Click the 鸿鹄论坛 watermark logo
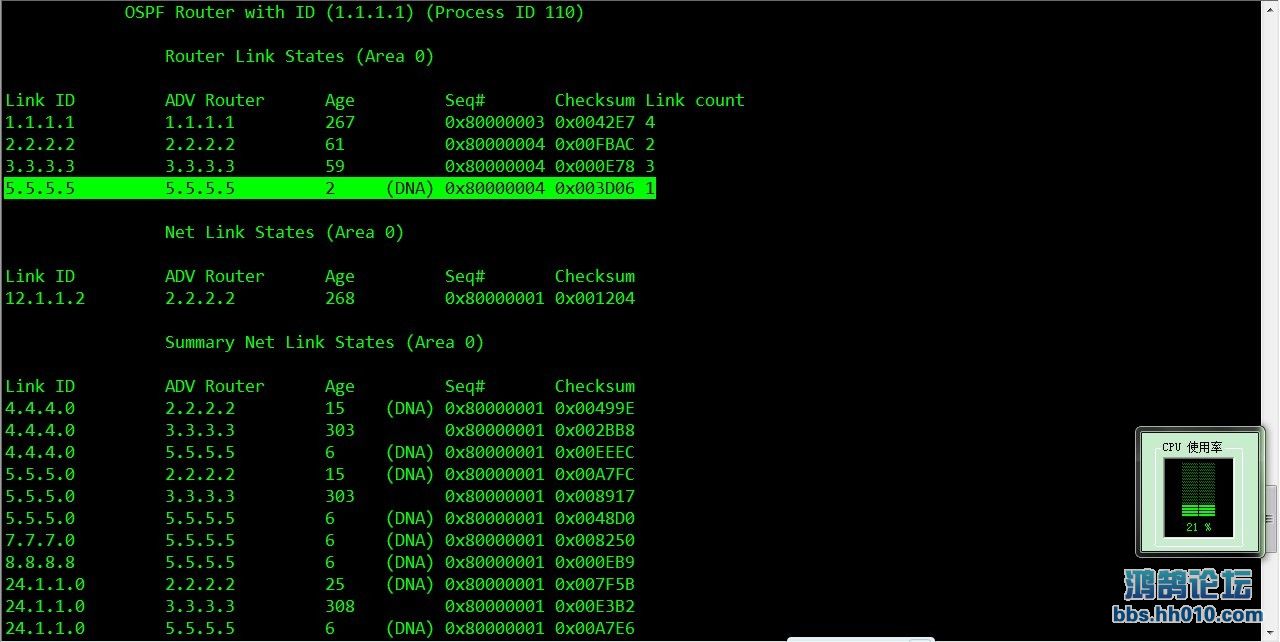 pyautogui.click(x=1187, y=584)
